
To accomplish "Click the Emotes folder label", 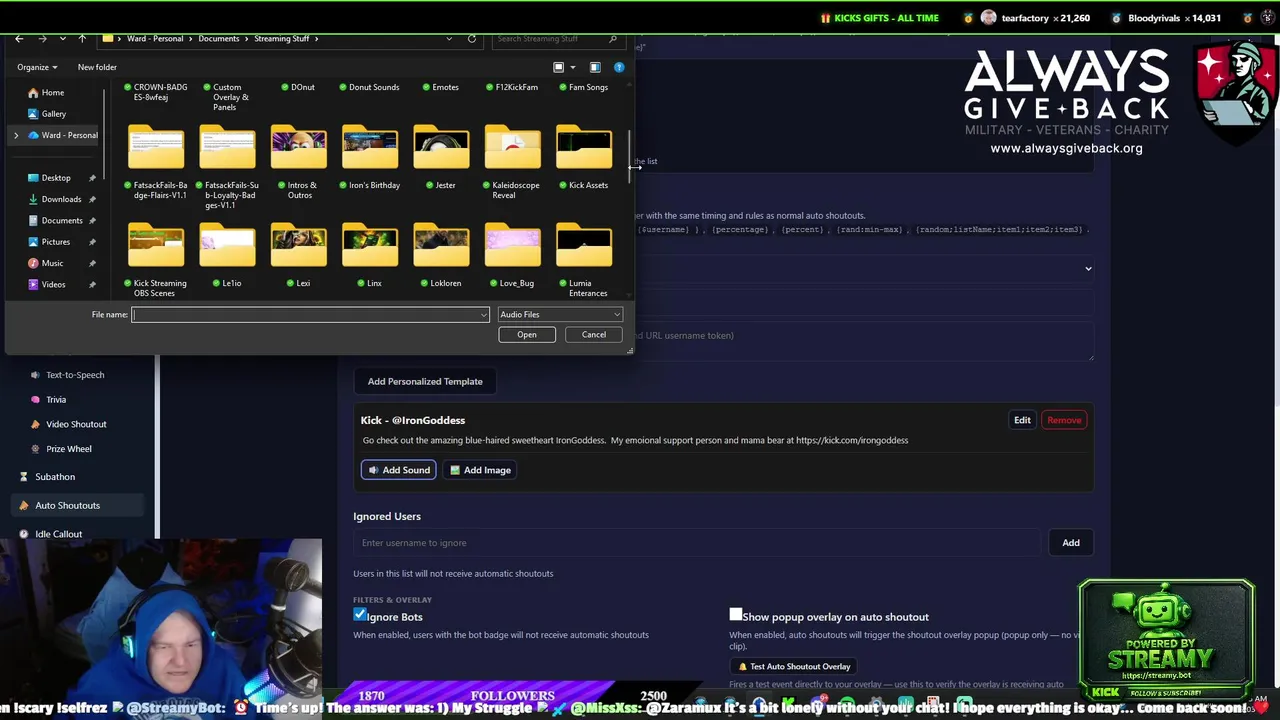I will (x=445, y=87).
